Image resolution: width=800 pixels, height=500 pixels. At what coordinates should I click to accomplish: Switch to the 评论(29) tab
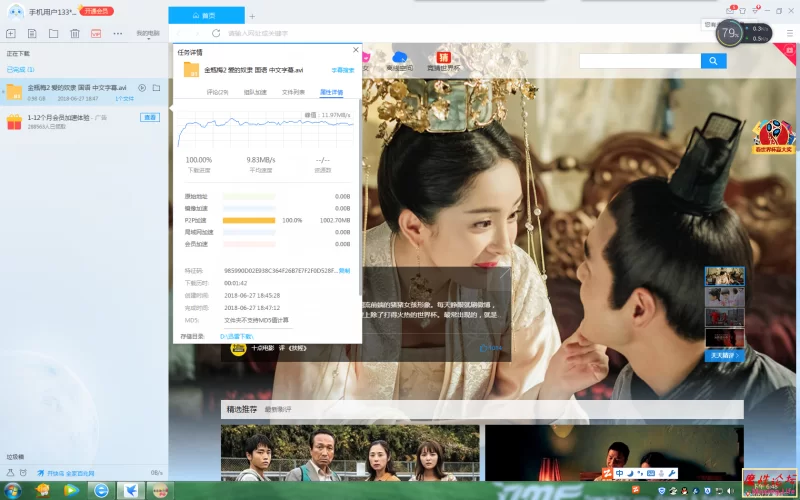(217, 92)
